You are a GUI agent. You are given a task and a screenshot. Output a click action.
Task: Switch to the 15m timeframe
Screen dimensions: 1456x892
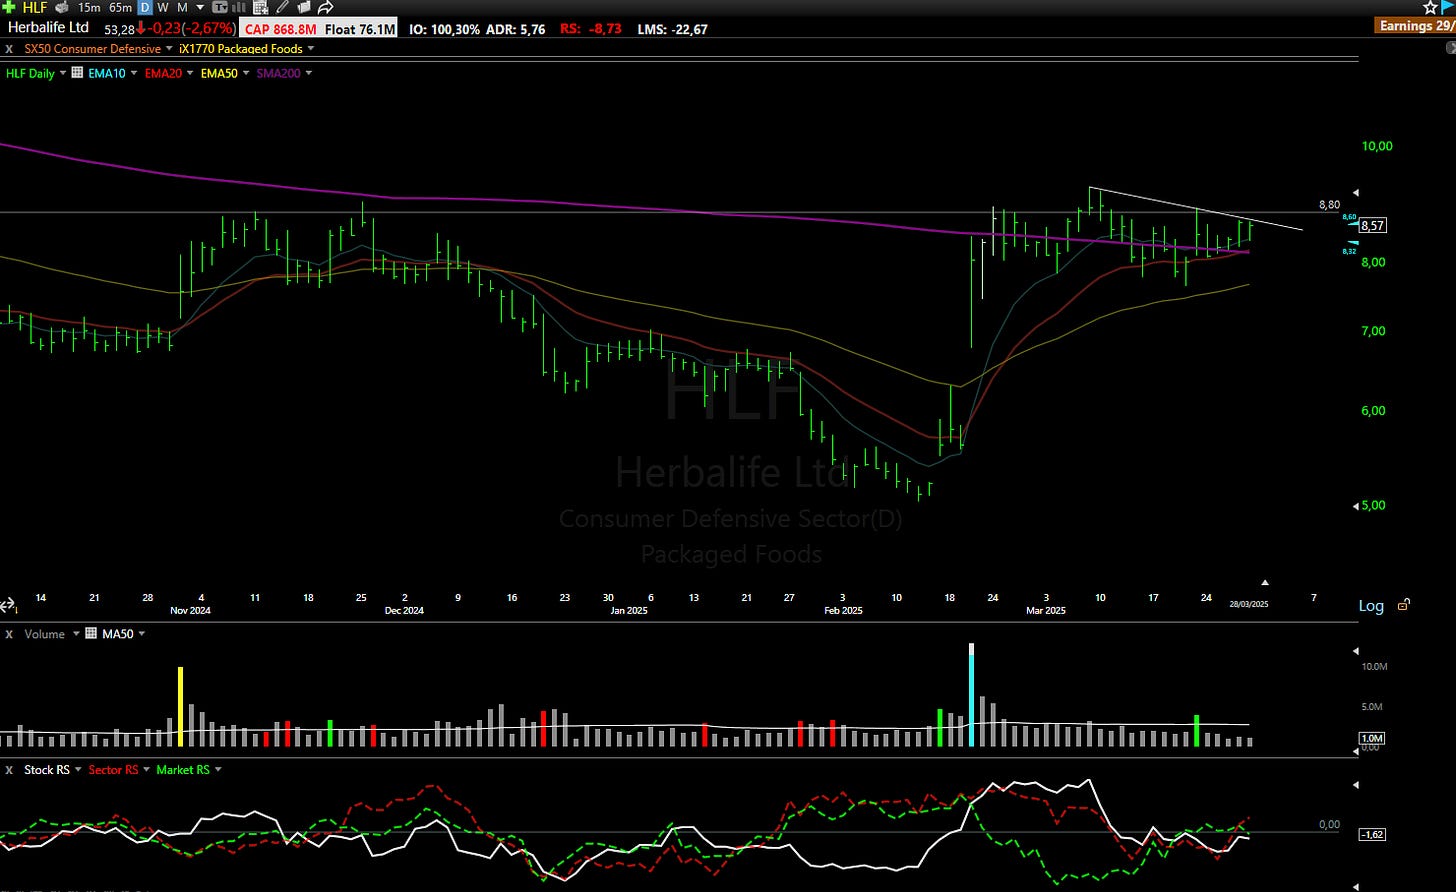click(x=89, y=7)
